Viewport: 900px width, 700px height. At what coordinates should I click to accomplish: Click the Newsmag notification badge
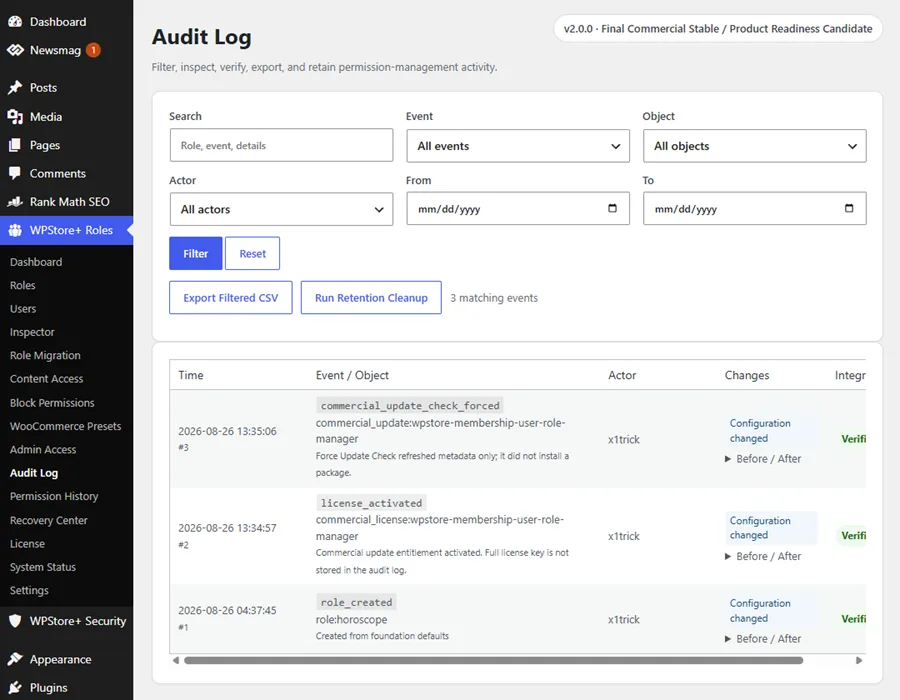(94, 50)
